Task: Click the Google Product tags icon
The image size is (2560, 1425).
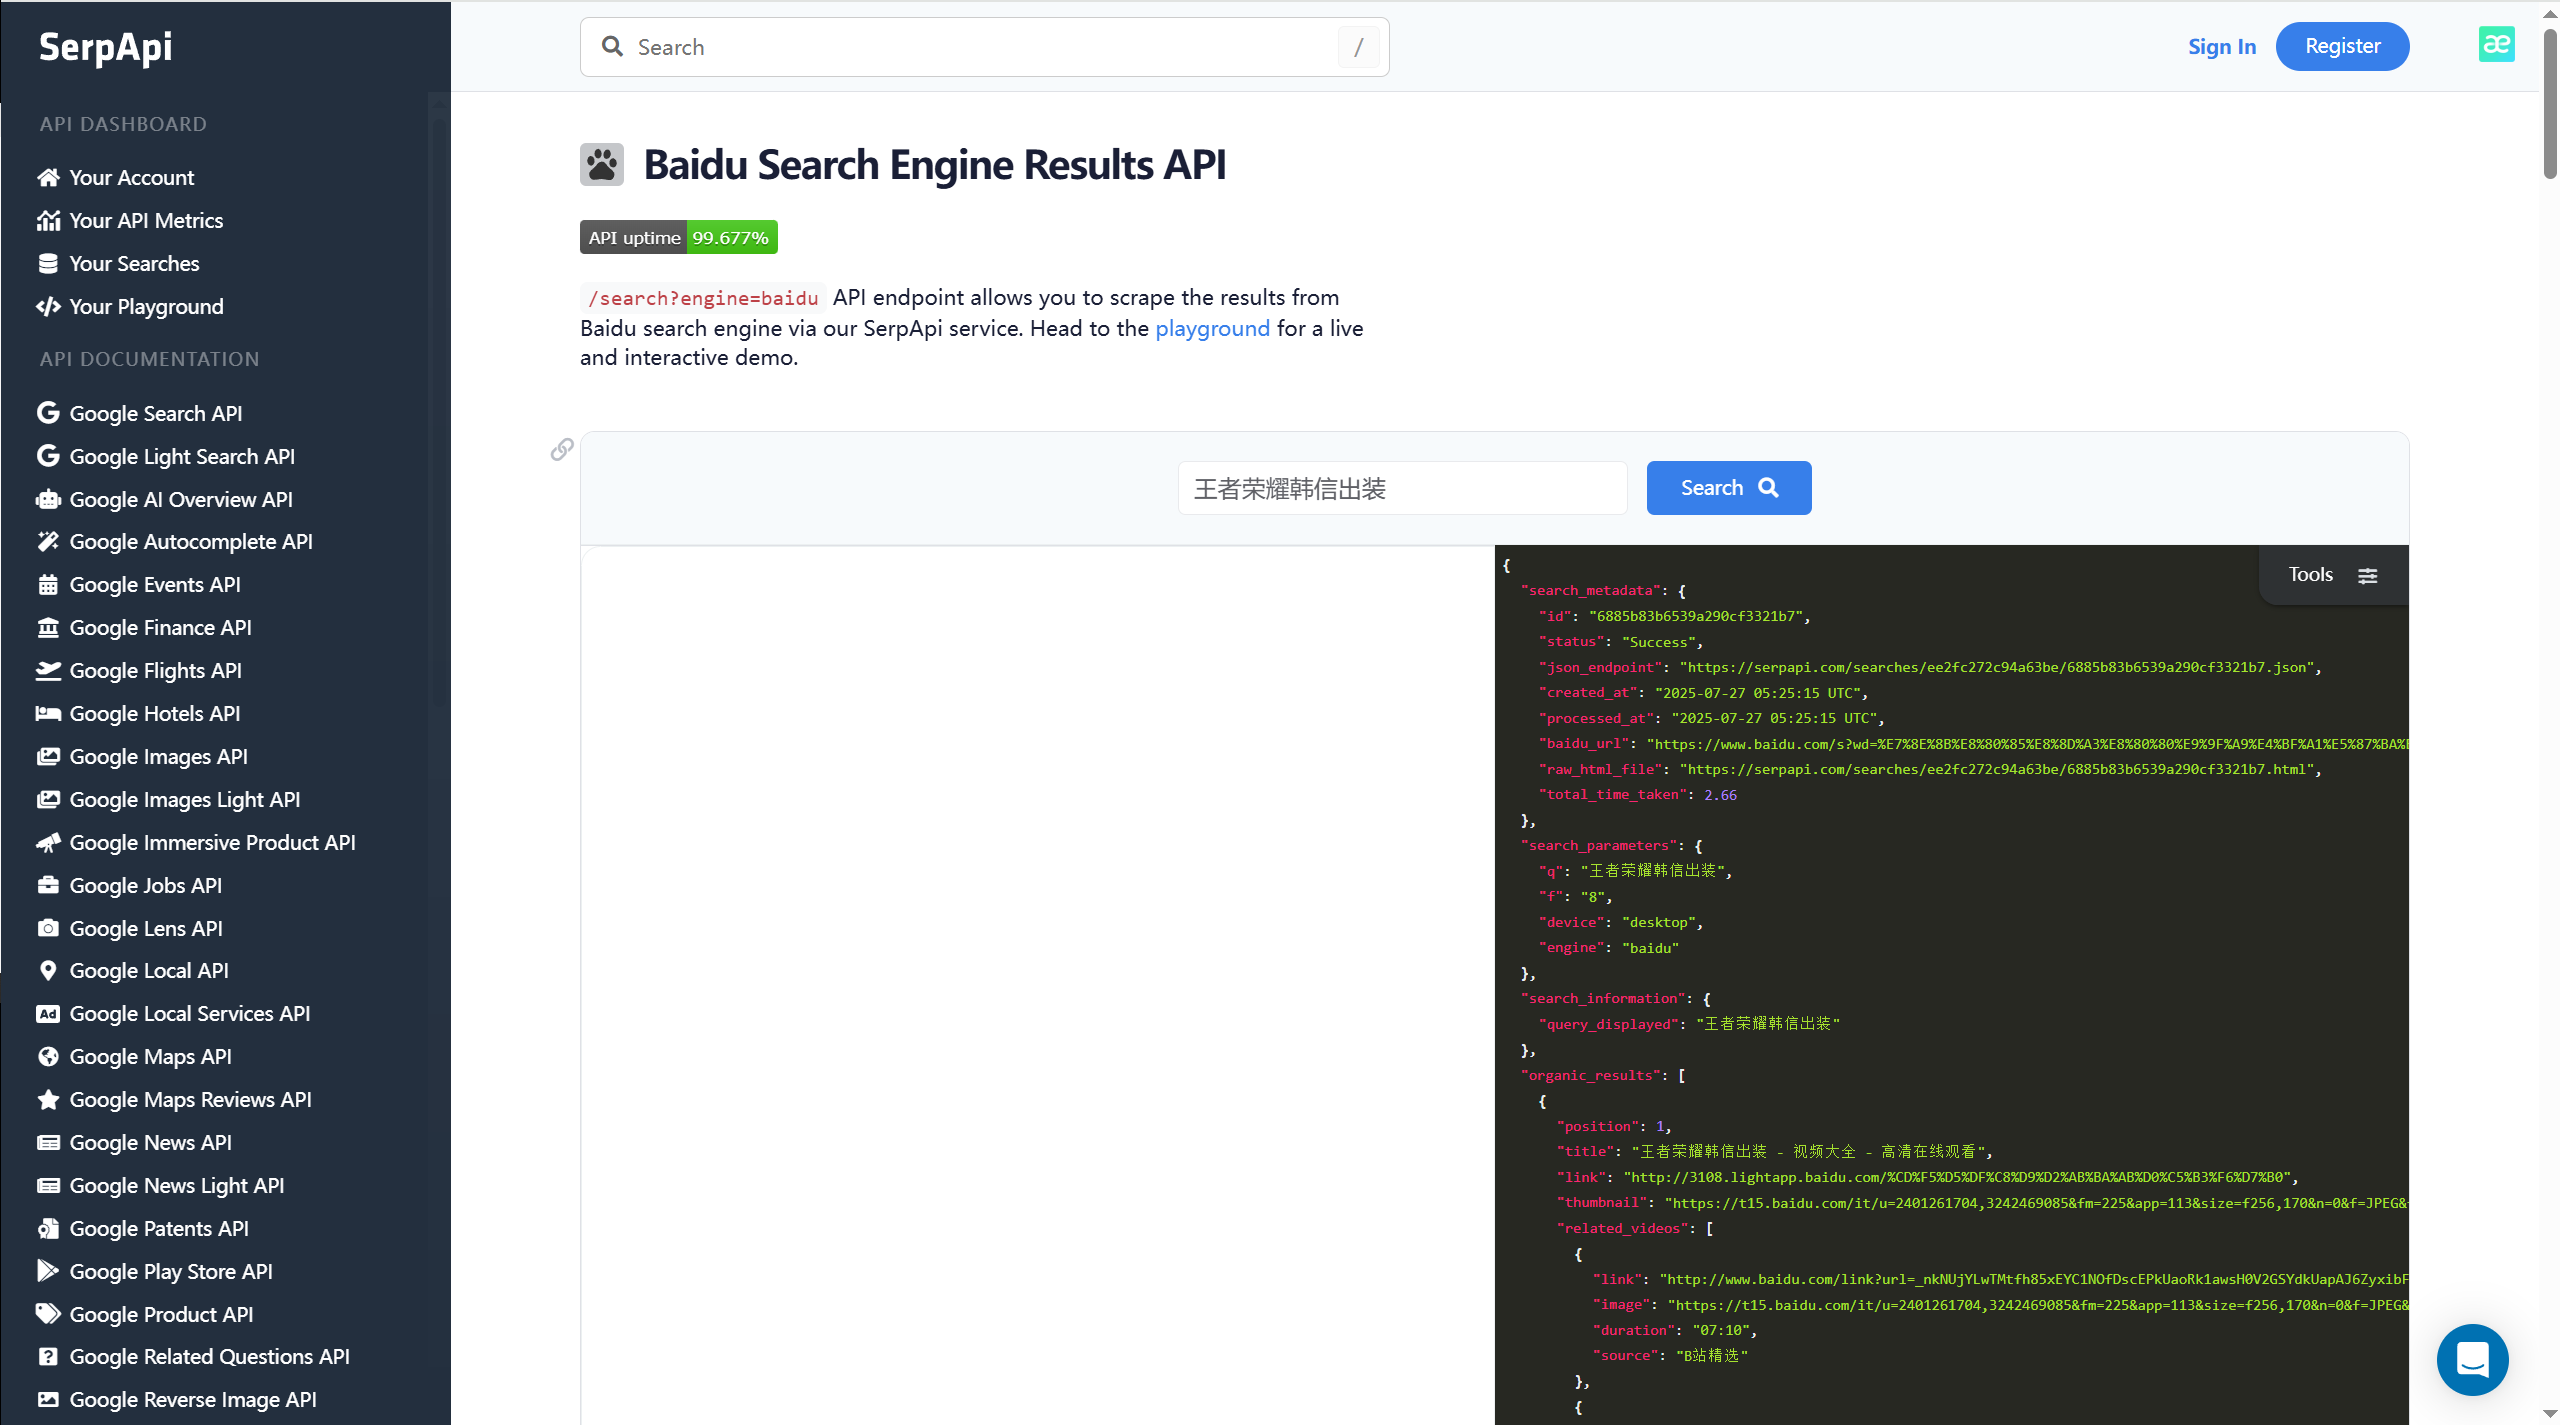Action: tap(48, 1314)
